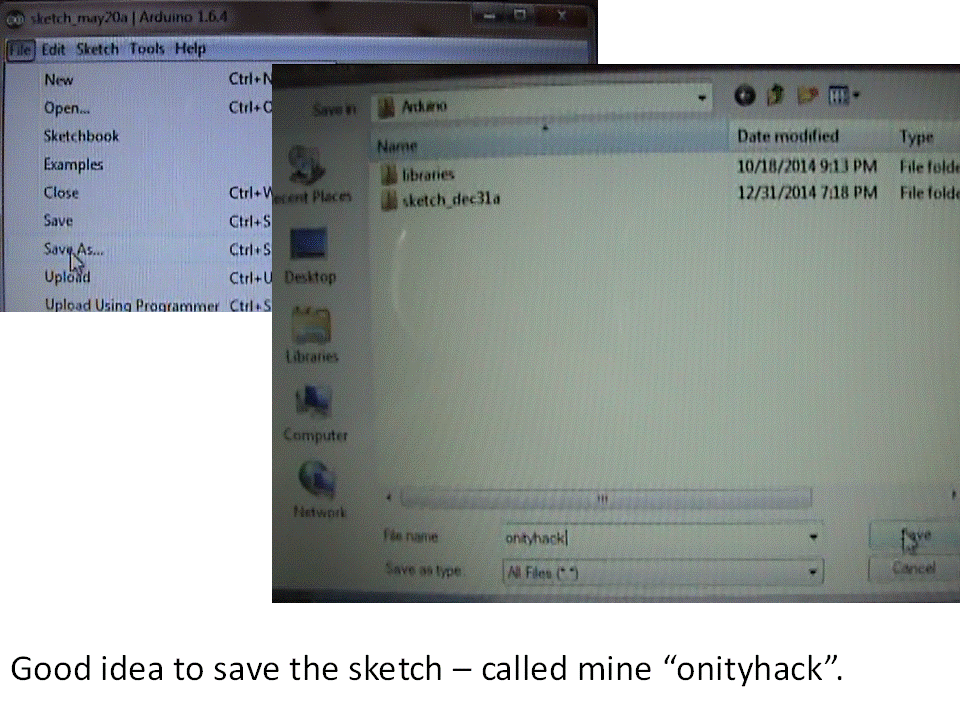The width and height of the screenshot is (960, 720).
Task: Open the File menu in Arduino
Action: click(20, 50)
